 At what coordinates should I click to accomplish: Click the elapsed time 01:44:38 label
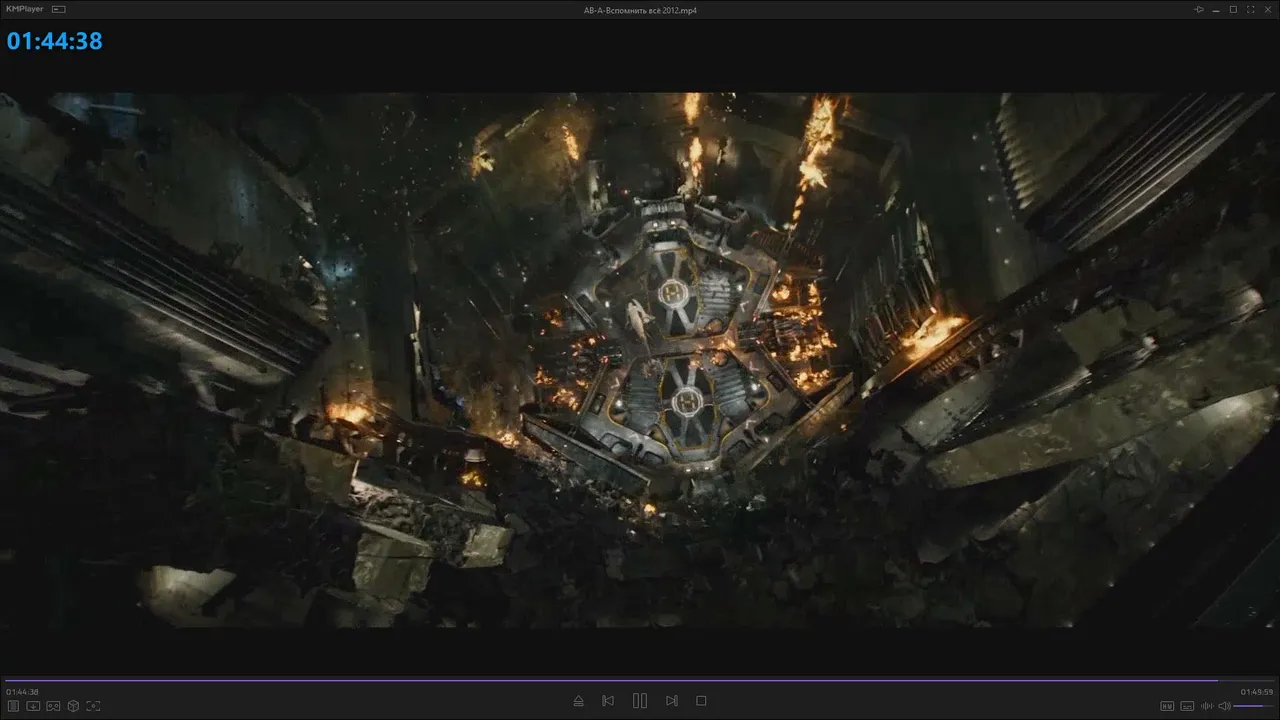point(22,692)
